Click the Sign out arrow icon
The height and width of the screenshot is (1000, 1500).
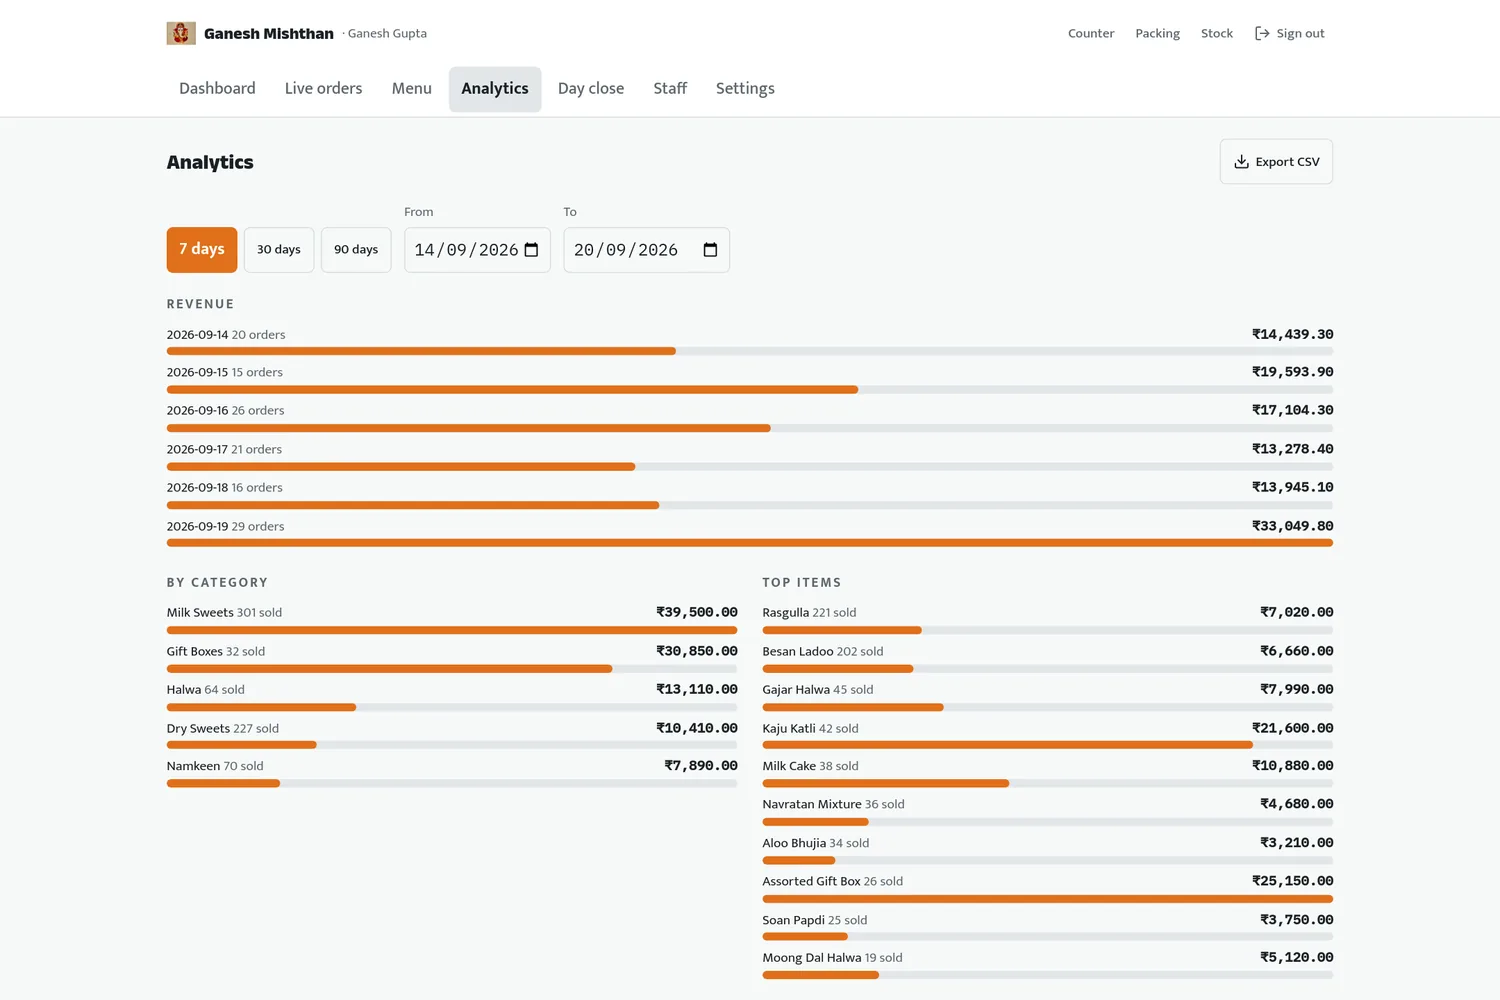point(1262,33)
